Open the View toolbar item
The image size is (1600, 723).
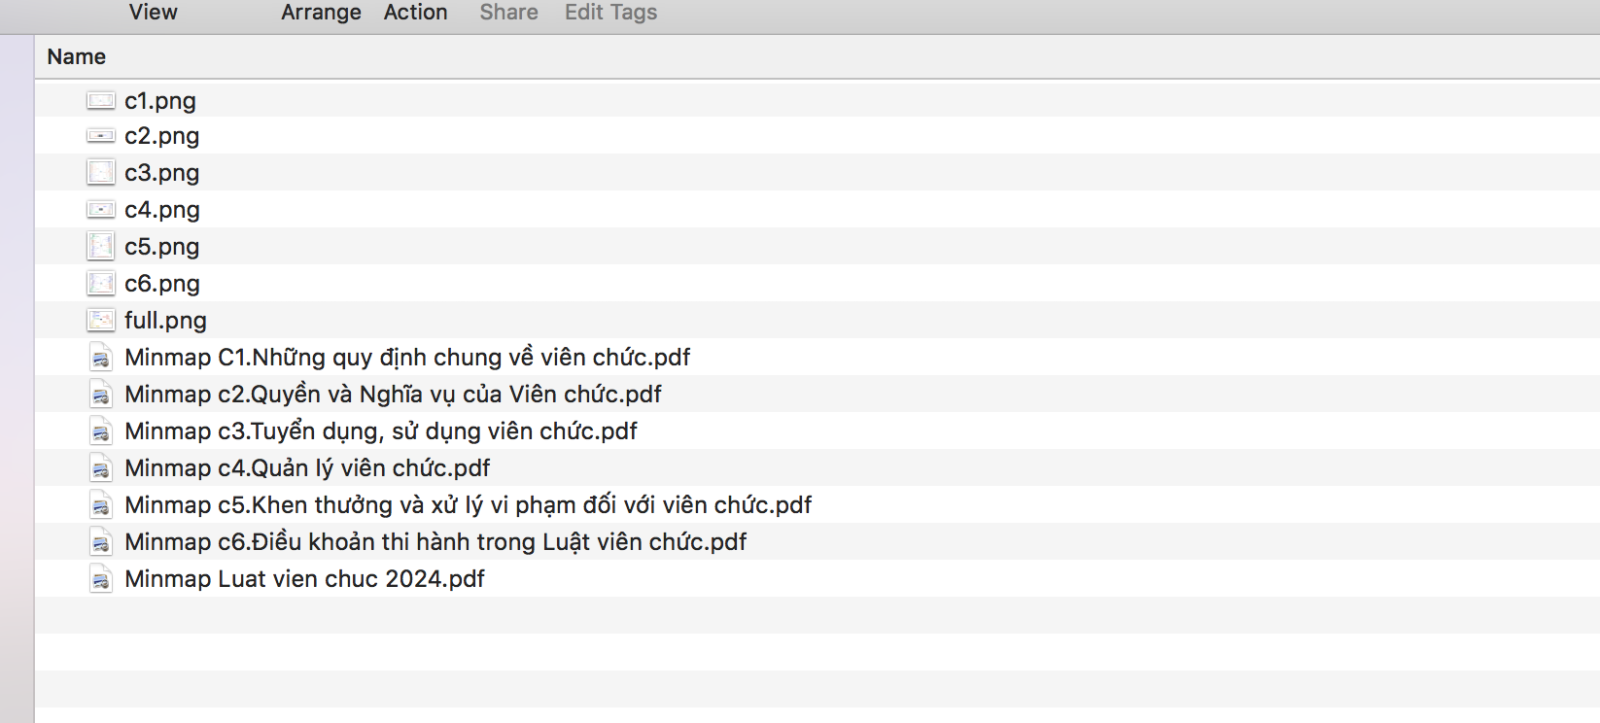(153, 12)
